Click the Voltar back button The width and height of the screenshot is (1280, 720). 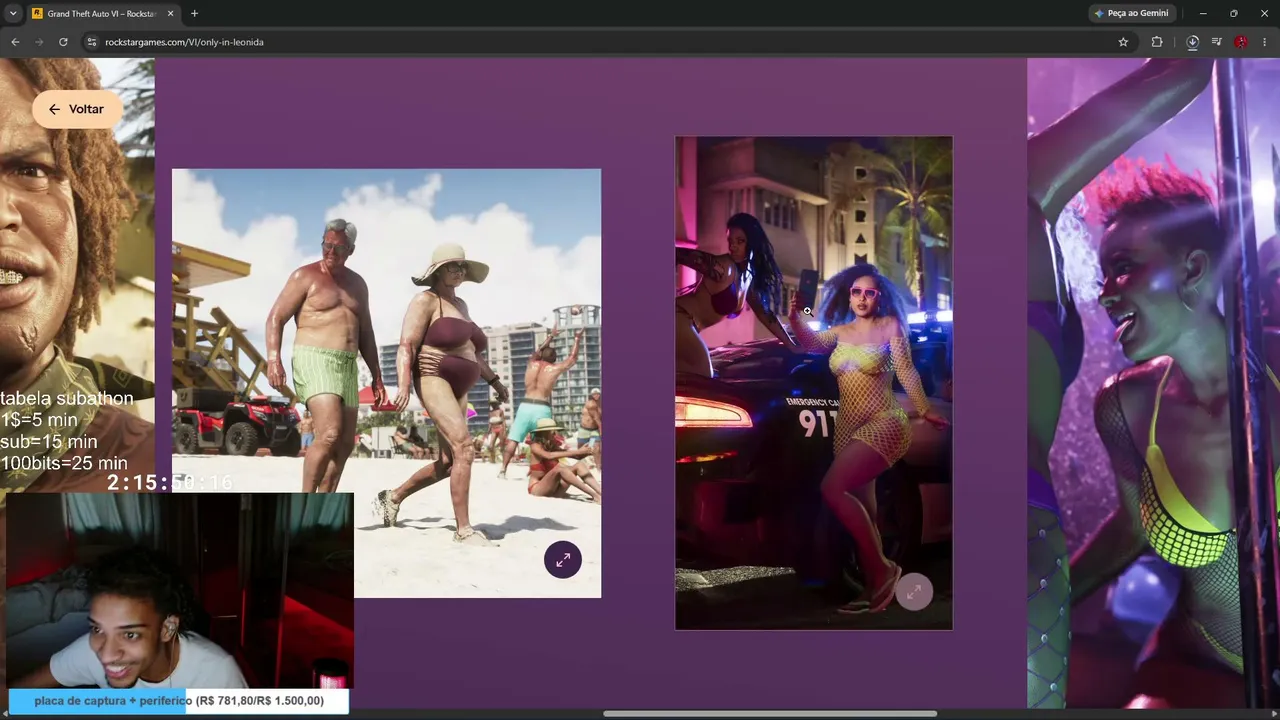click(x=77, y=109)
